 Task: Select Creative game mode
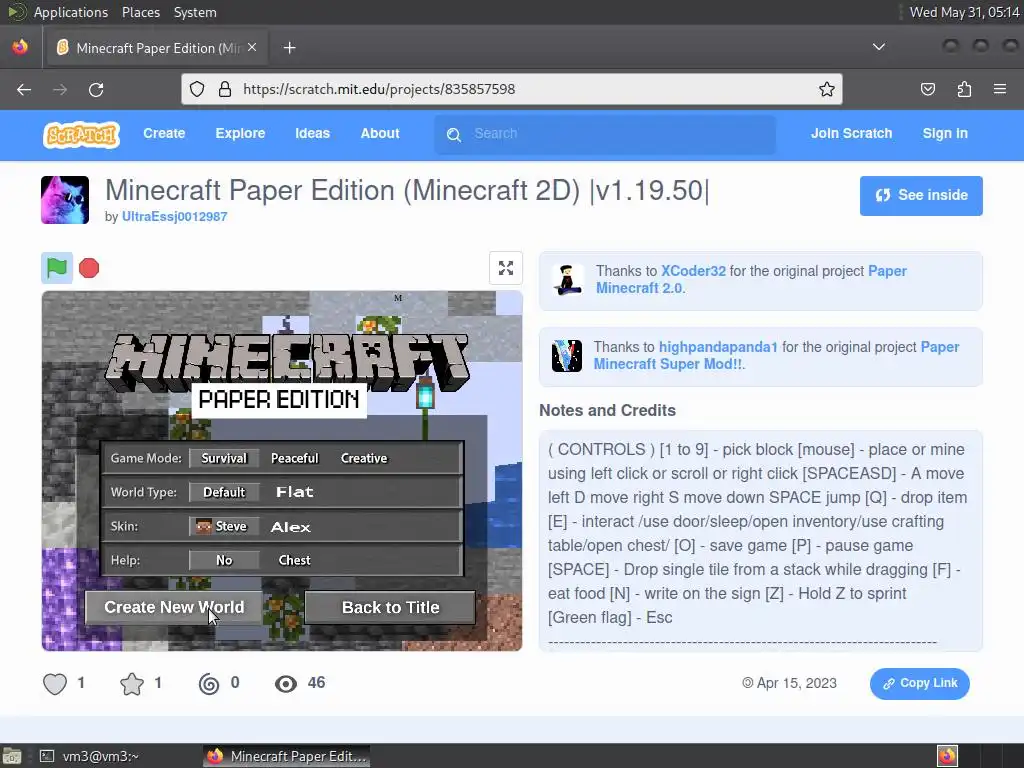point(364,458)
